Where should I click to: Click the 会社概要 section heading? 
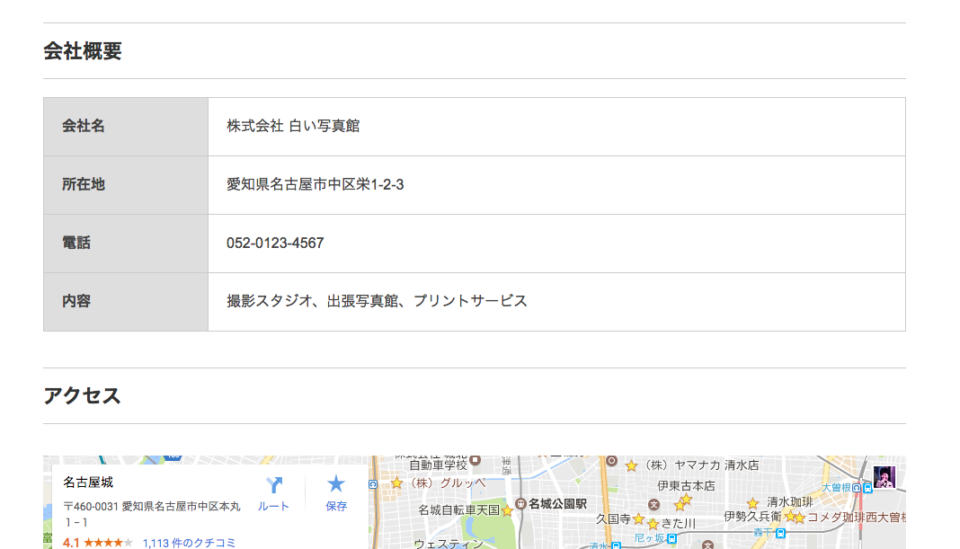[82, 52]
